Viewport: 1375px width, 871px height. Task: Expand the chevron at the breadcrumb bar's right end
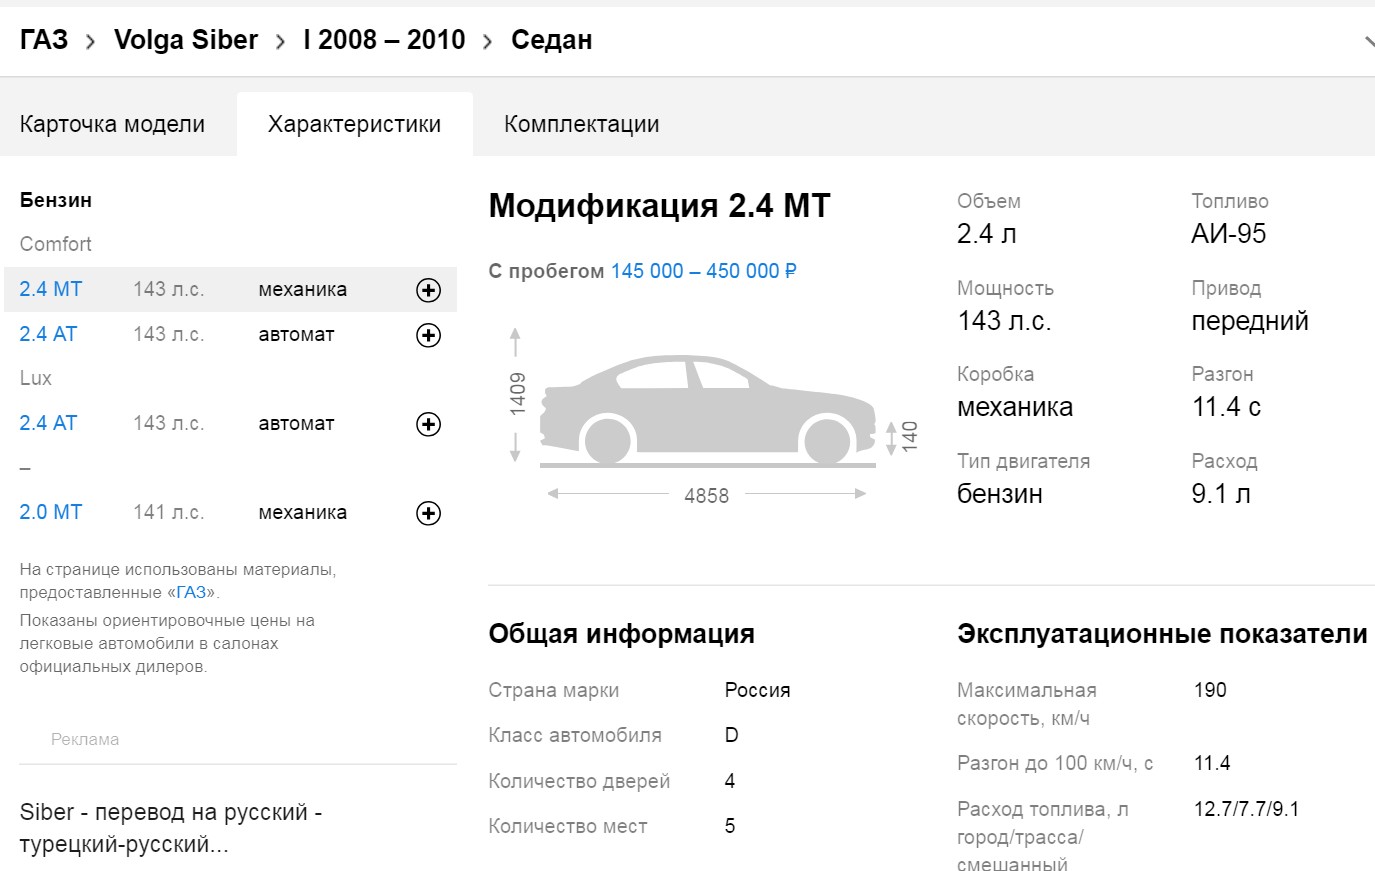(1368, 41)
